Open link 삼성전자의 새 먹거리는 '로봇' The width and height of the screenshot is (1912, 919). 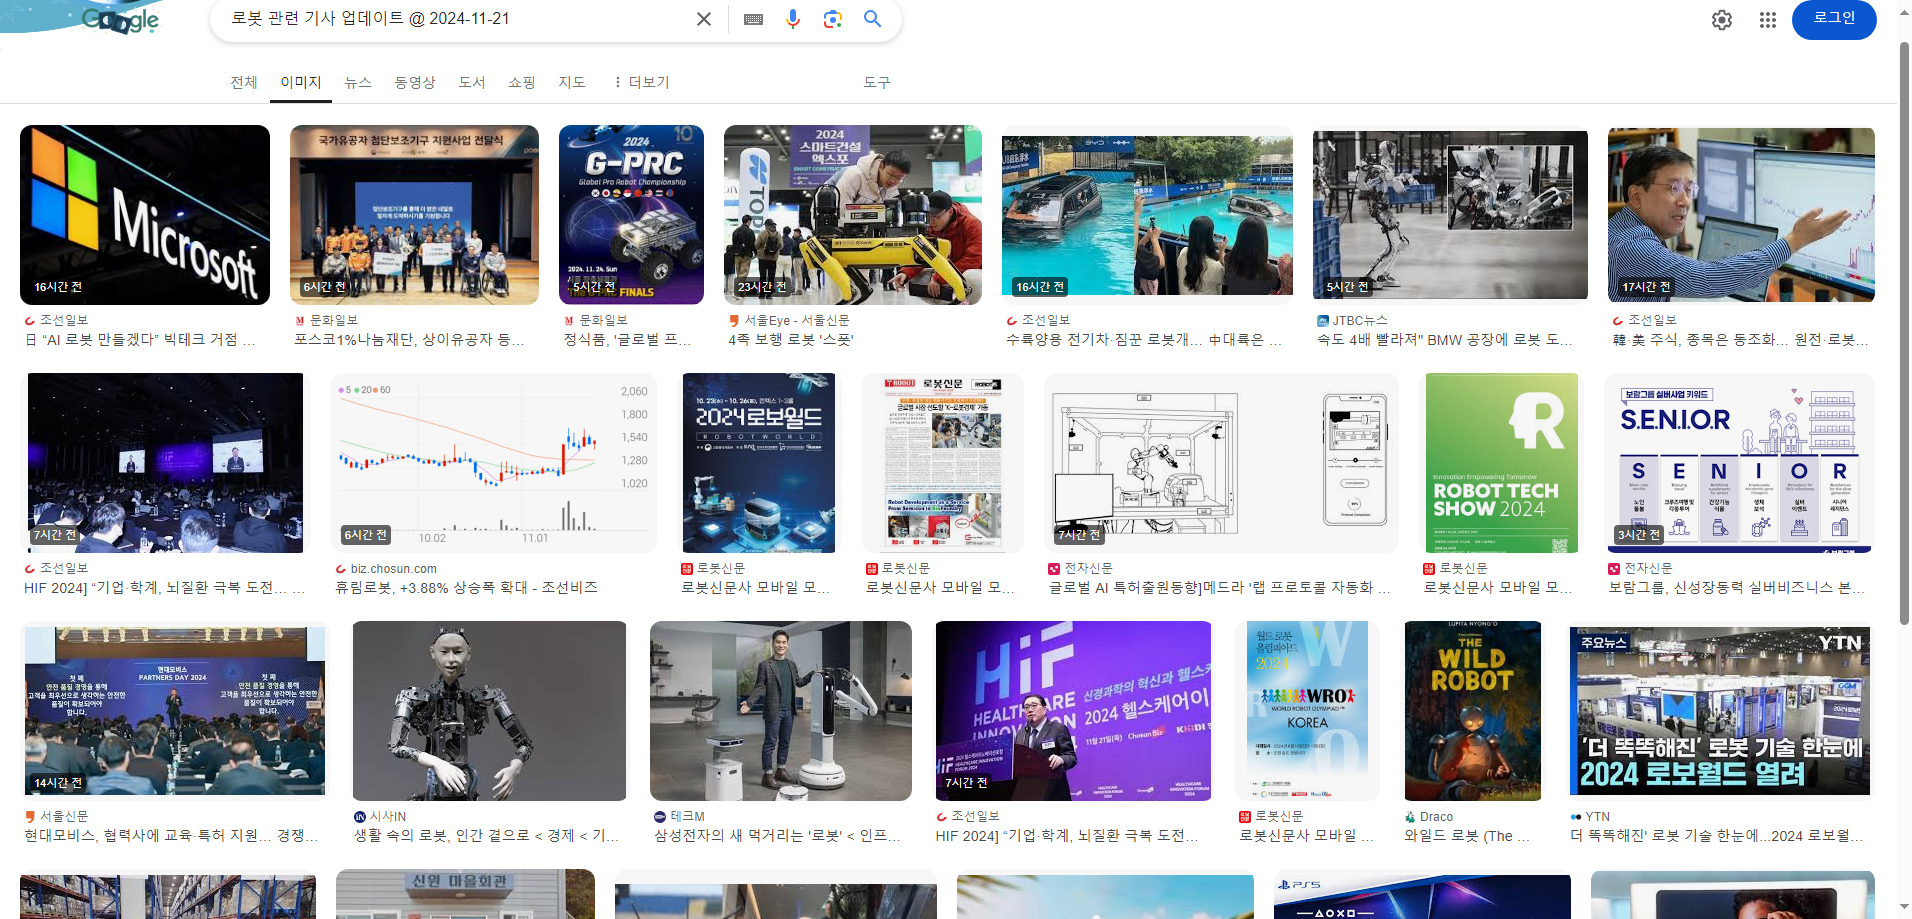pos(778,836)
